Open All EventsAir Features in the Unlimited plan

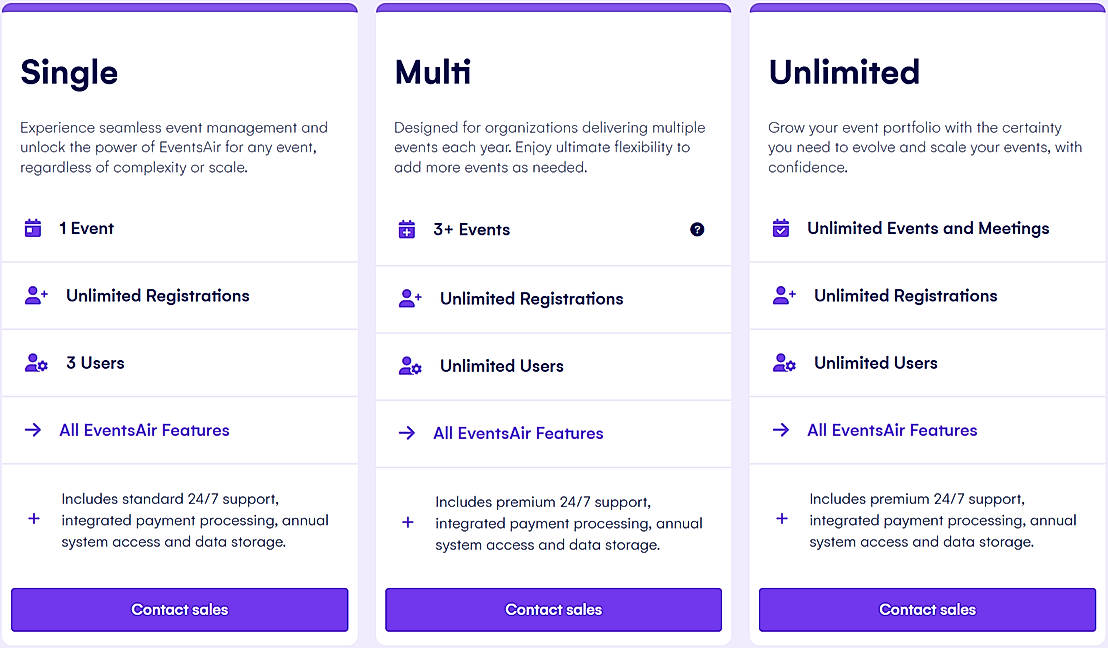click(x=892, y=430)
